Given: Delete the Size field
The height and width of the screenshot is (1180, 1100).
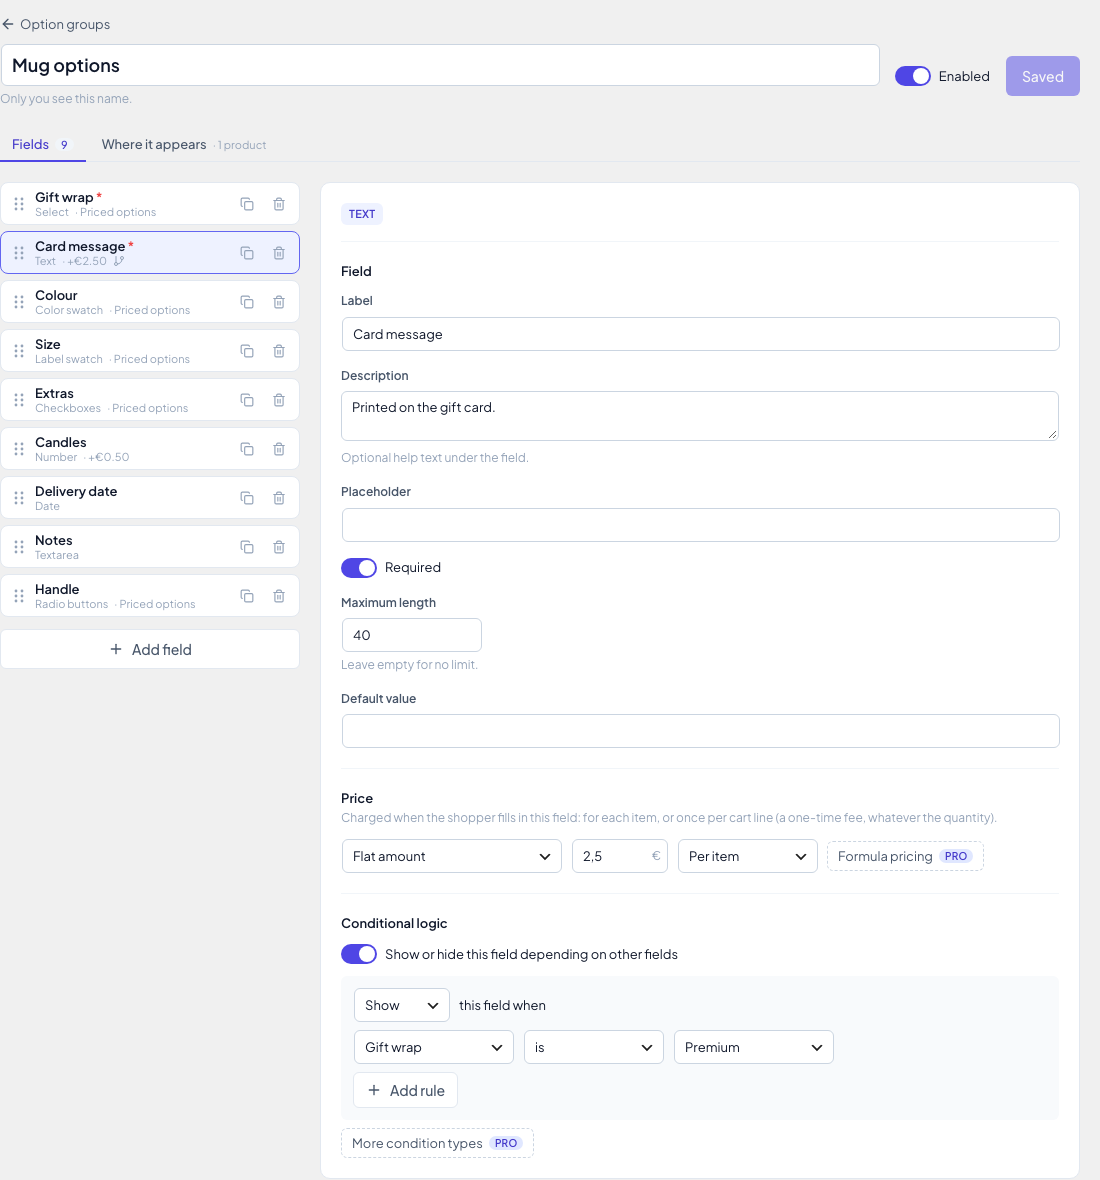Looking at the screenshot, I should pos(279,351).
